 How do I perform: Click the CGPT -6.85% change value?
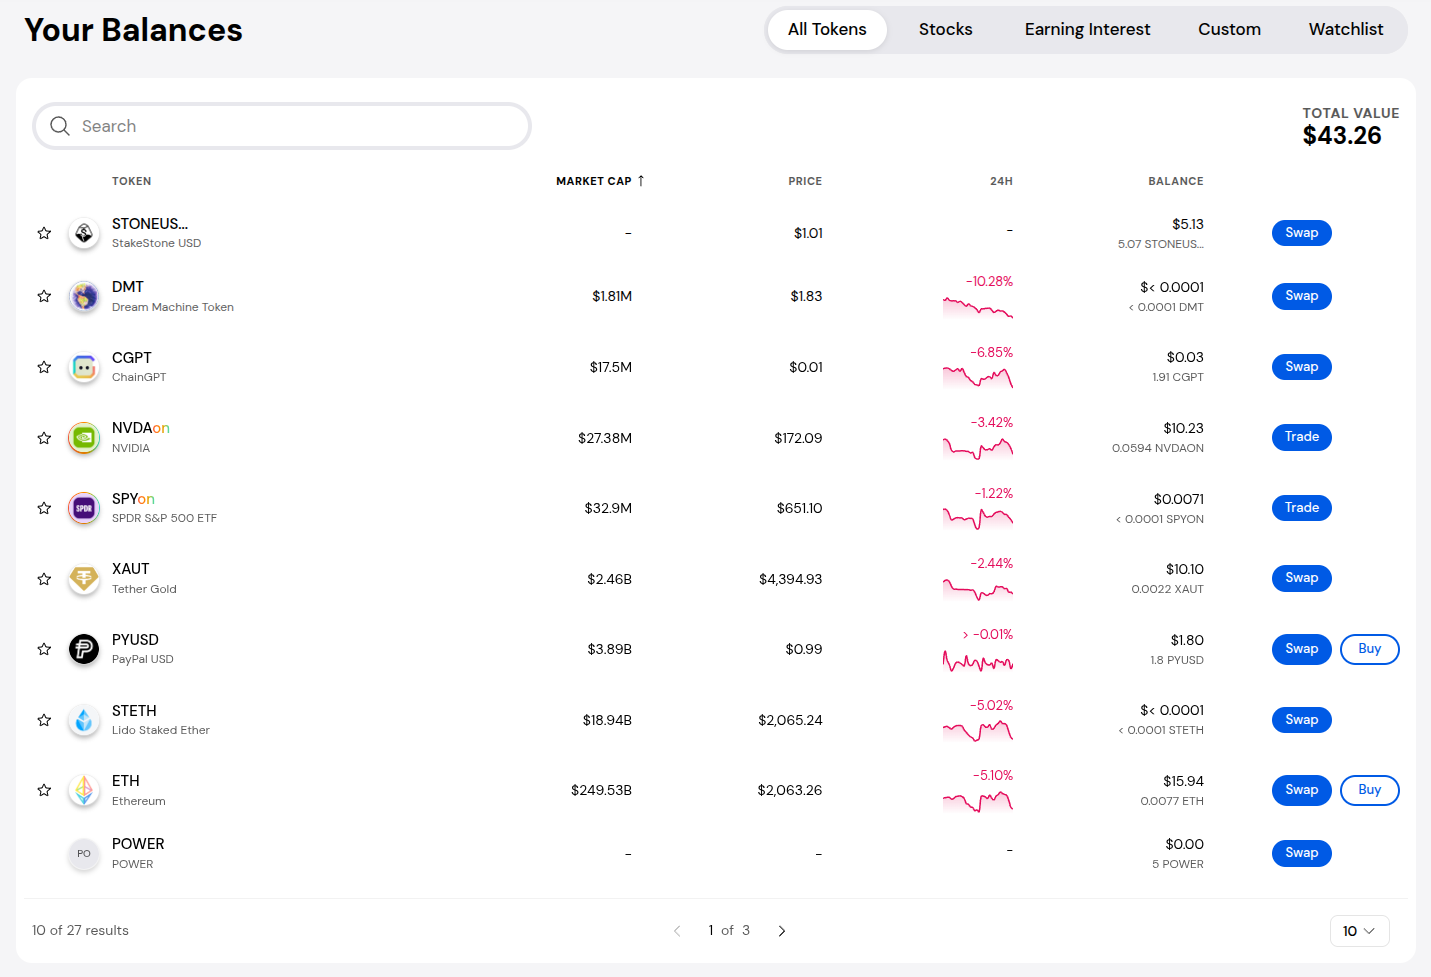[991, 352]
